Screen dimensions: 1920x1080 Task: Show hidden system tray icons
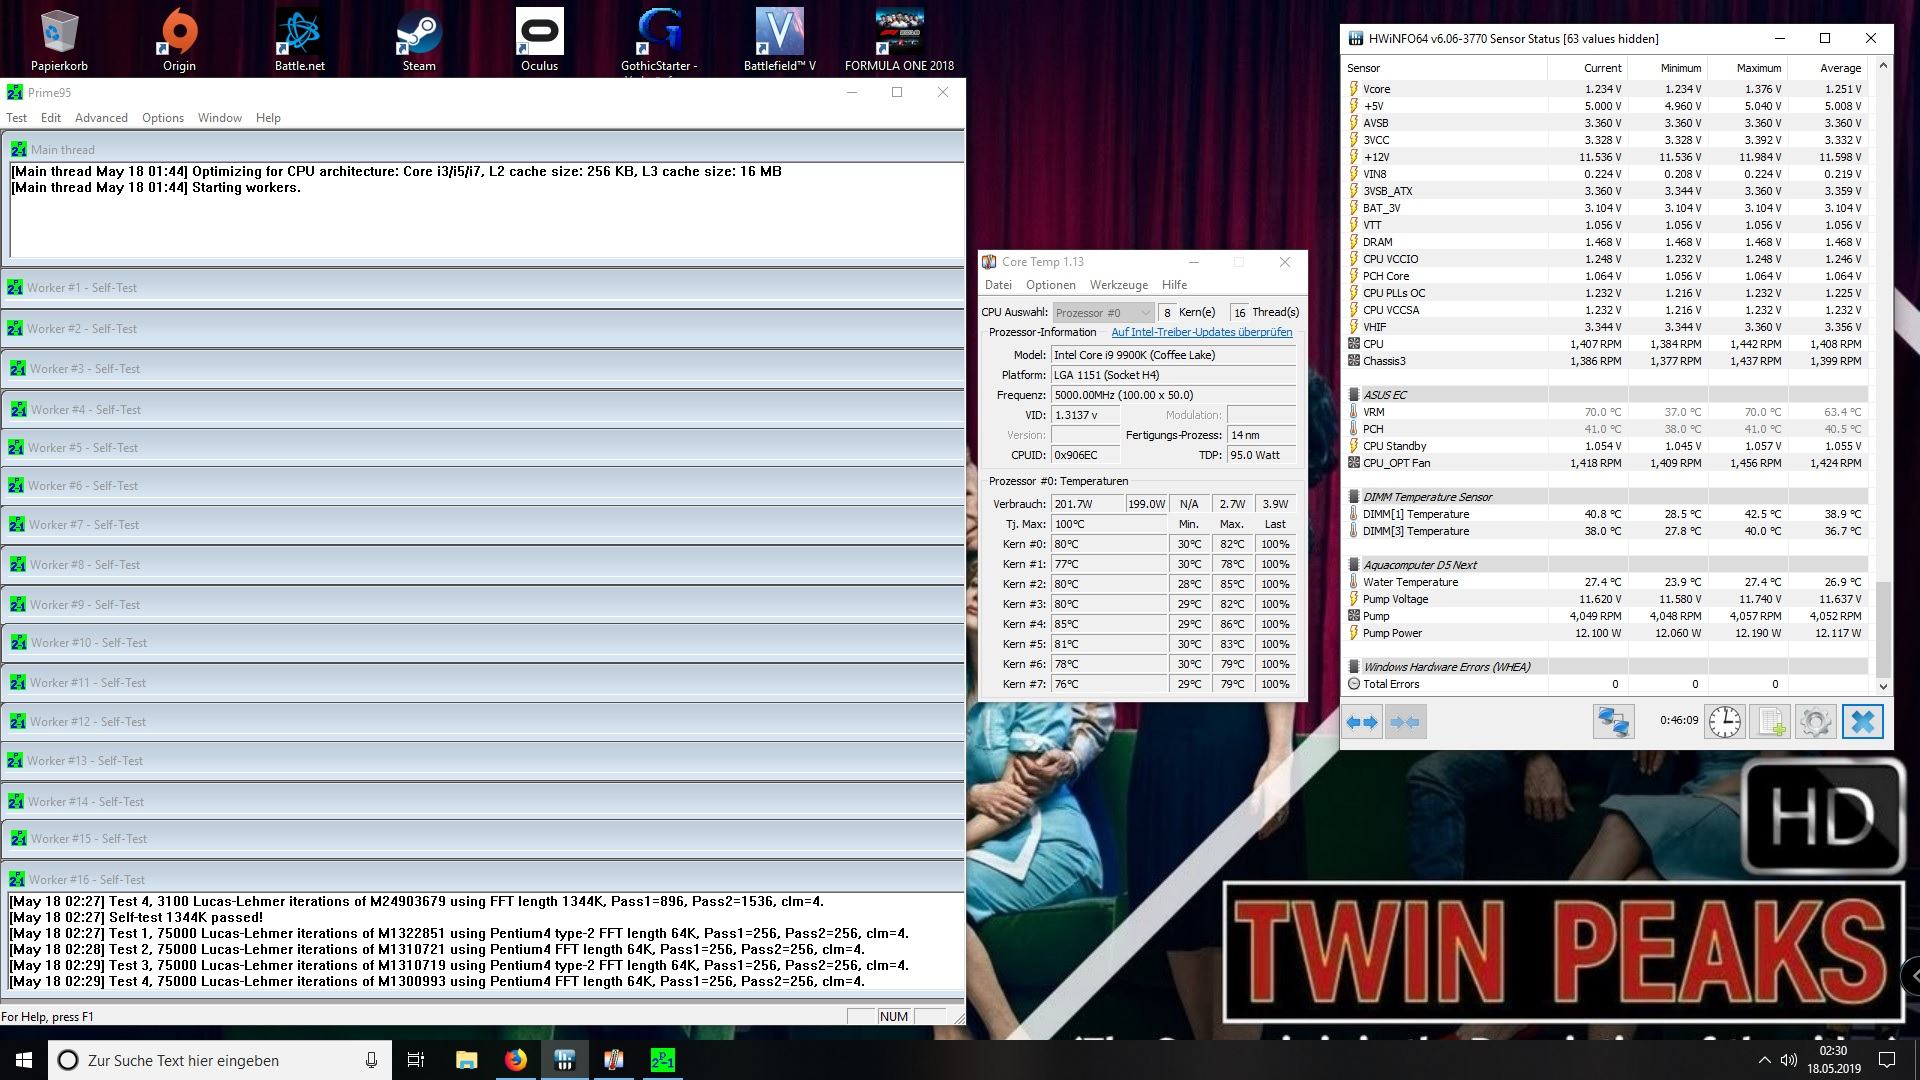point(1763,1060)
